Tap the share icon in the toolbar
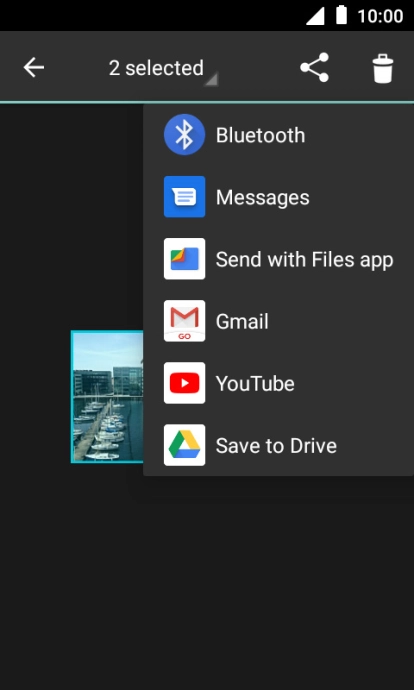 (315, 67)
